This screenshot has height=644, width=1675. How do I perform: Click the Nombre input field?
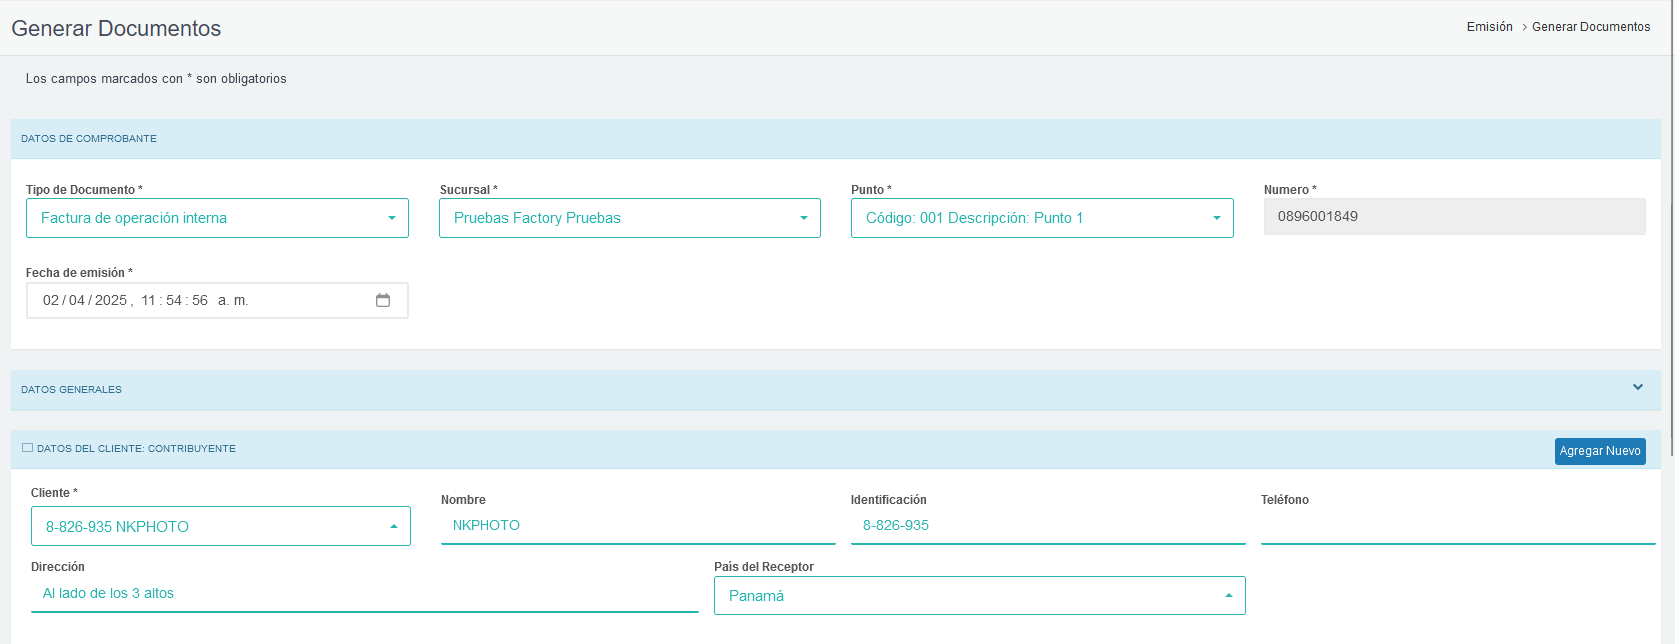637,526
